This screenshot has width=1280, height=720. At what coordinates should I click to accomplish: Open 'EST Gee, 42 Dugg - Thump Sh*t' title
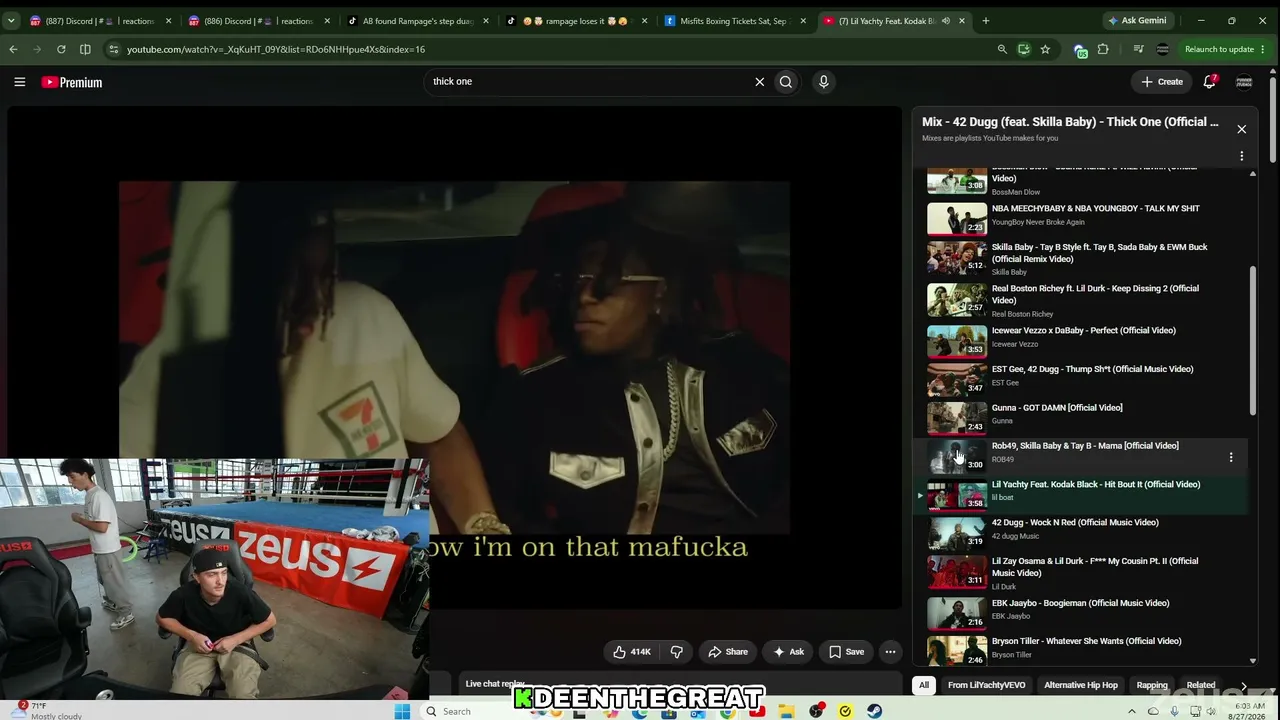(x=1092, y=369)
